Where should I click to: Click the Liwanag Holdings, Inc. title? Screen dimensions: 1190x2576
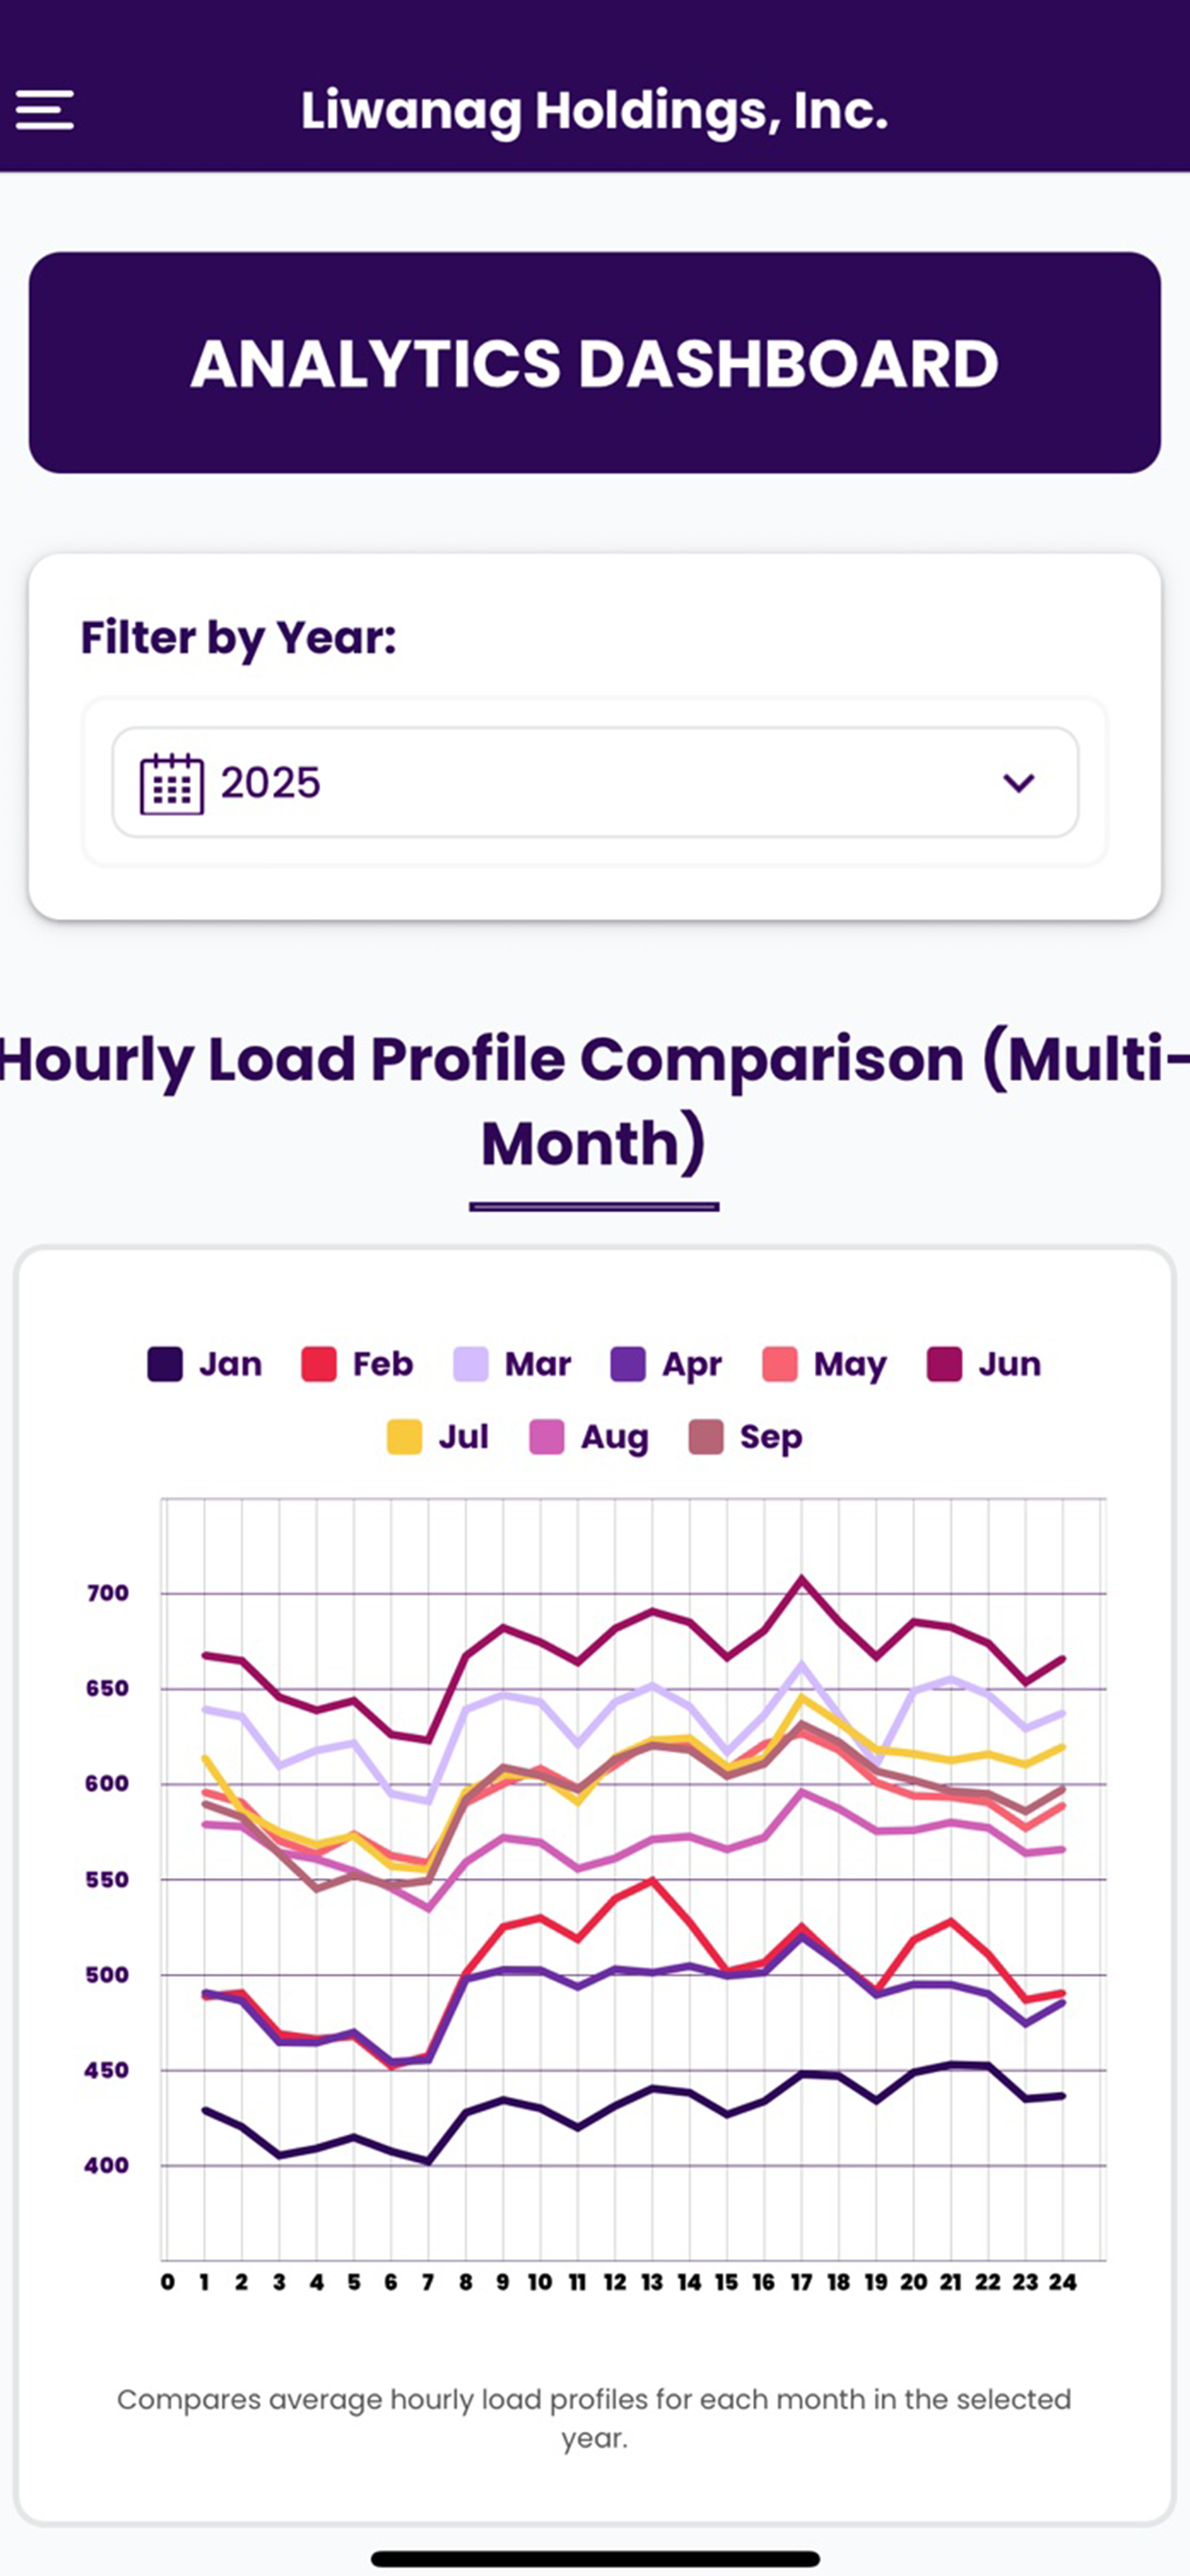point(594,110)
